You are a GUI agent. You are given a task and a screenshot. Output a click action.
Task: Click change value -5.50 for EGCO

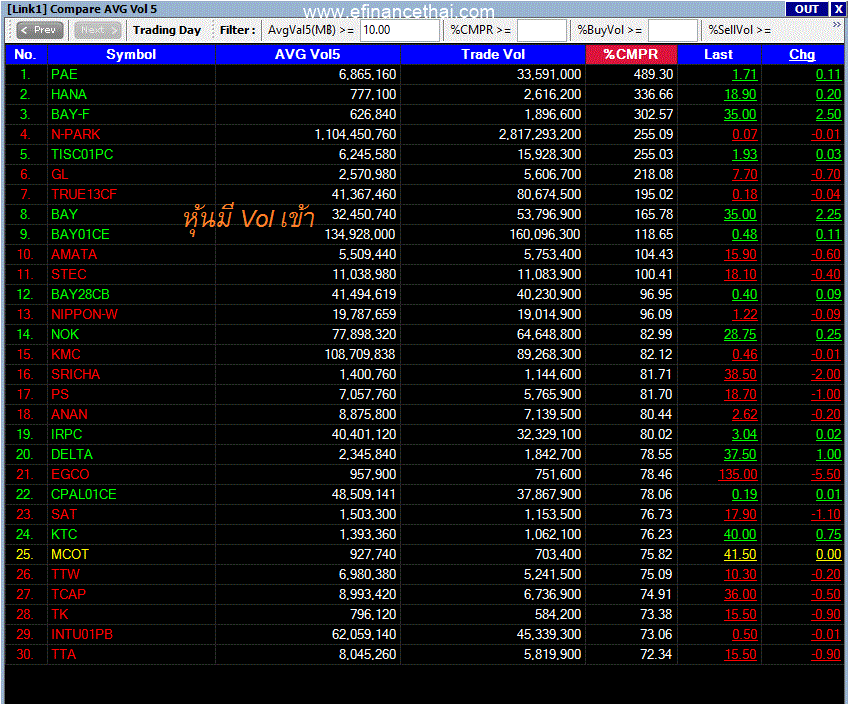[x=826, y=475]
